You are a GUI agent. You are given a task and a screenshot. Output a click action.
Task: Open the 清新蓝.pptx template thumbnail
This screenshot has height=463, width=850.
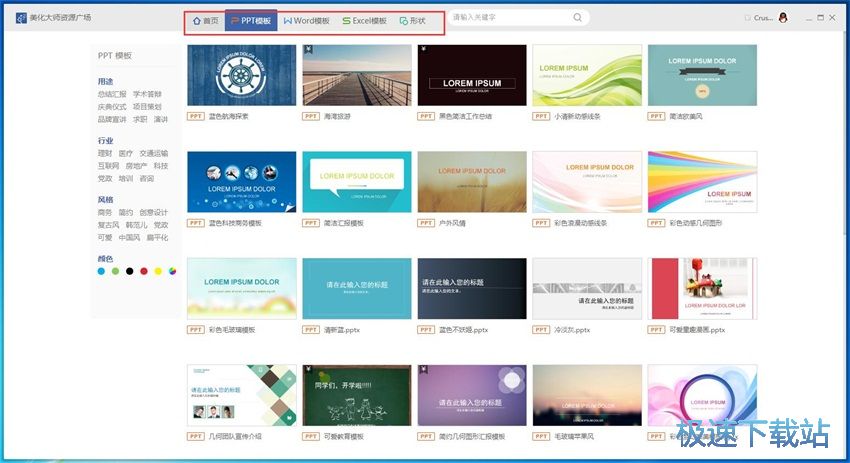(x=357, y=288)
